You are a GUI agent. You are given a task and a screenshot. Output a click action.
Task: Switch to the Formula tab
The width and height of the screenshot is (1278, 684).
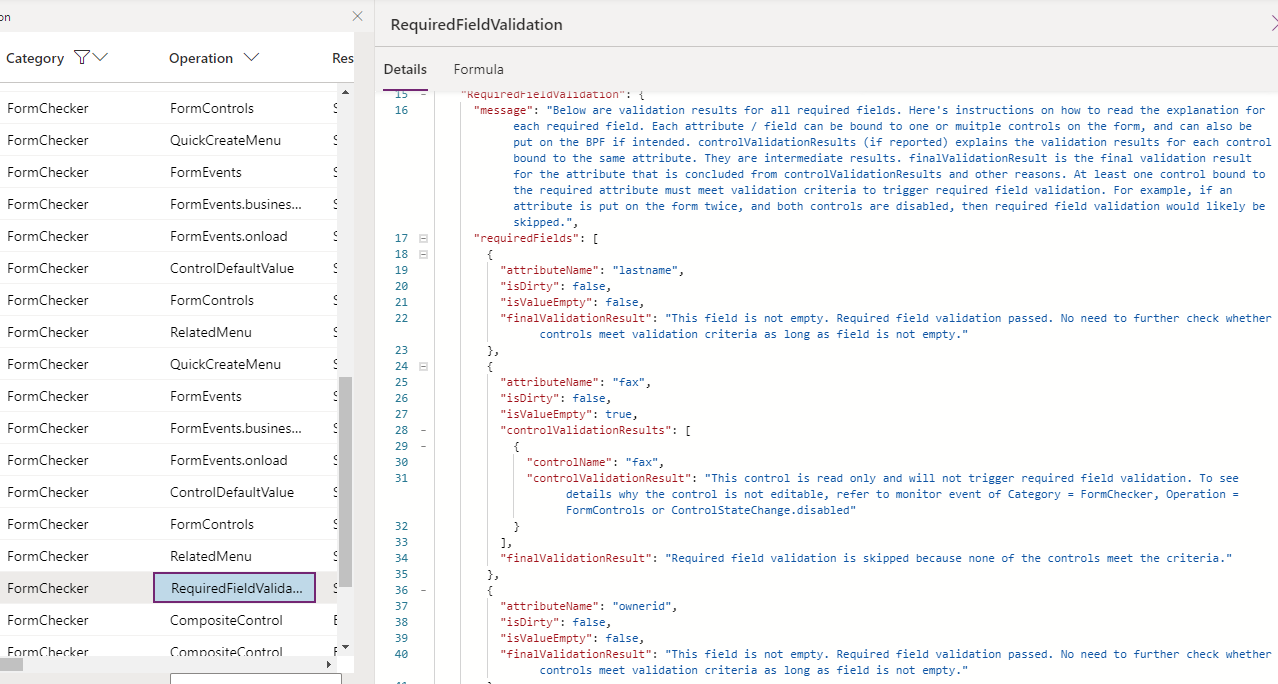(x=478, y=70)
